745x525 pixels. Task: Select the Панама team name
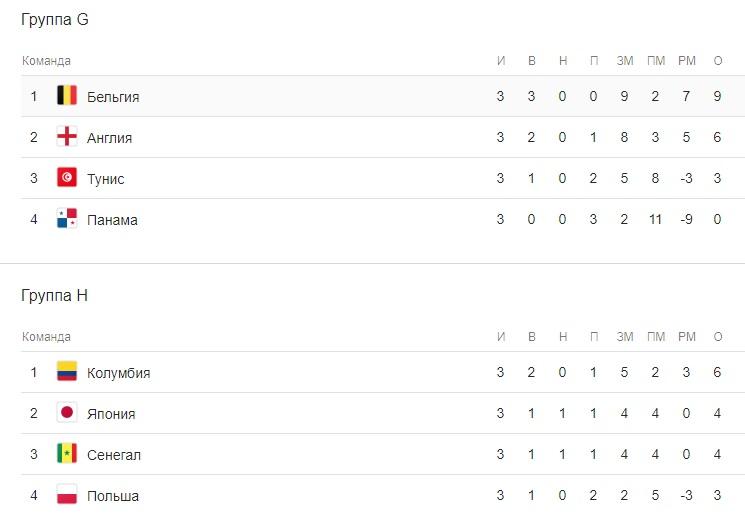pos(113,220)
